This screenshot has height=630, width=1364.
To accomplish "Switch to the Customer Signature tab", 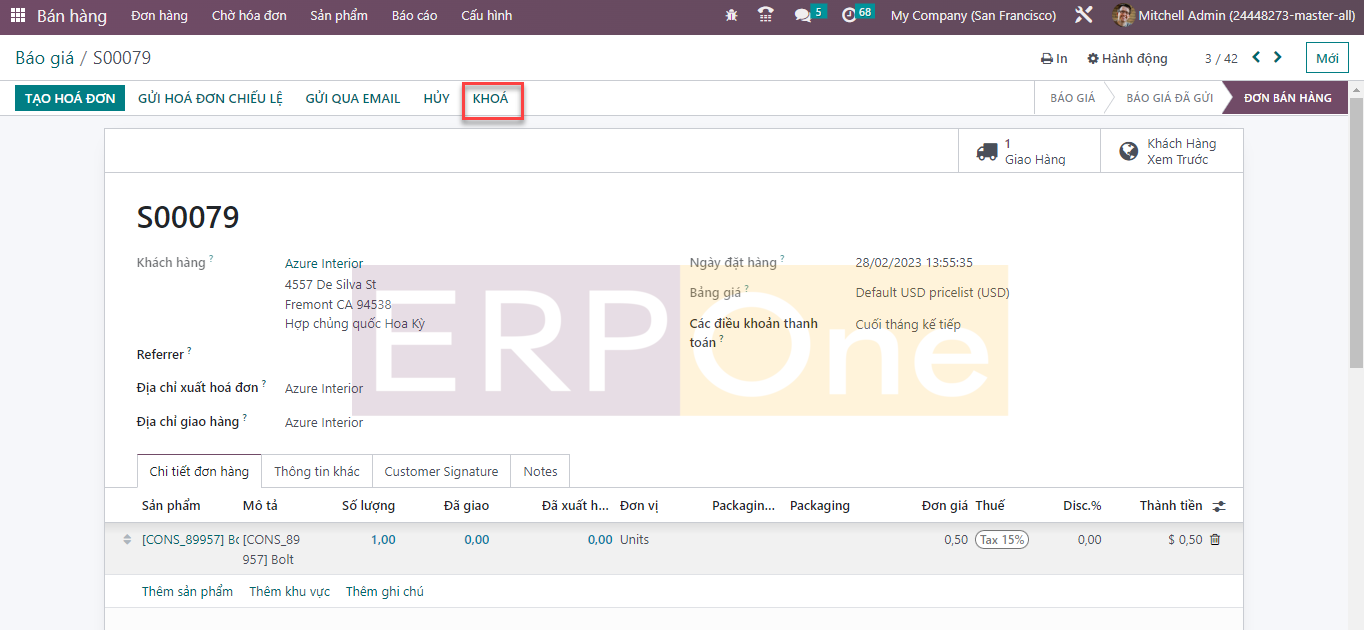I will [x=441, y=471].
